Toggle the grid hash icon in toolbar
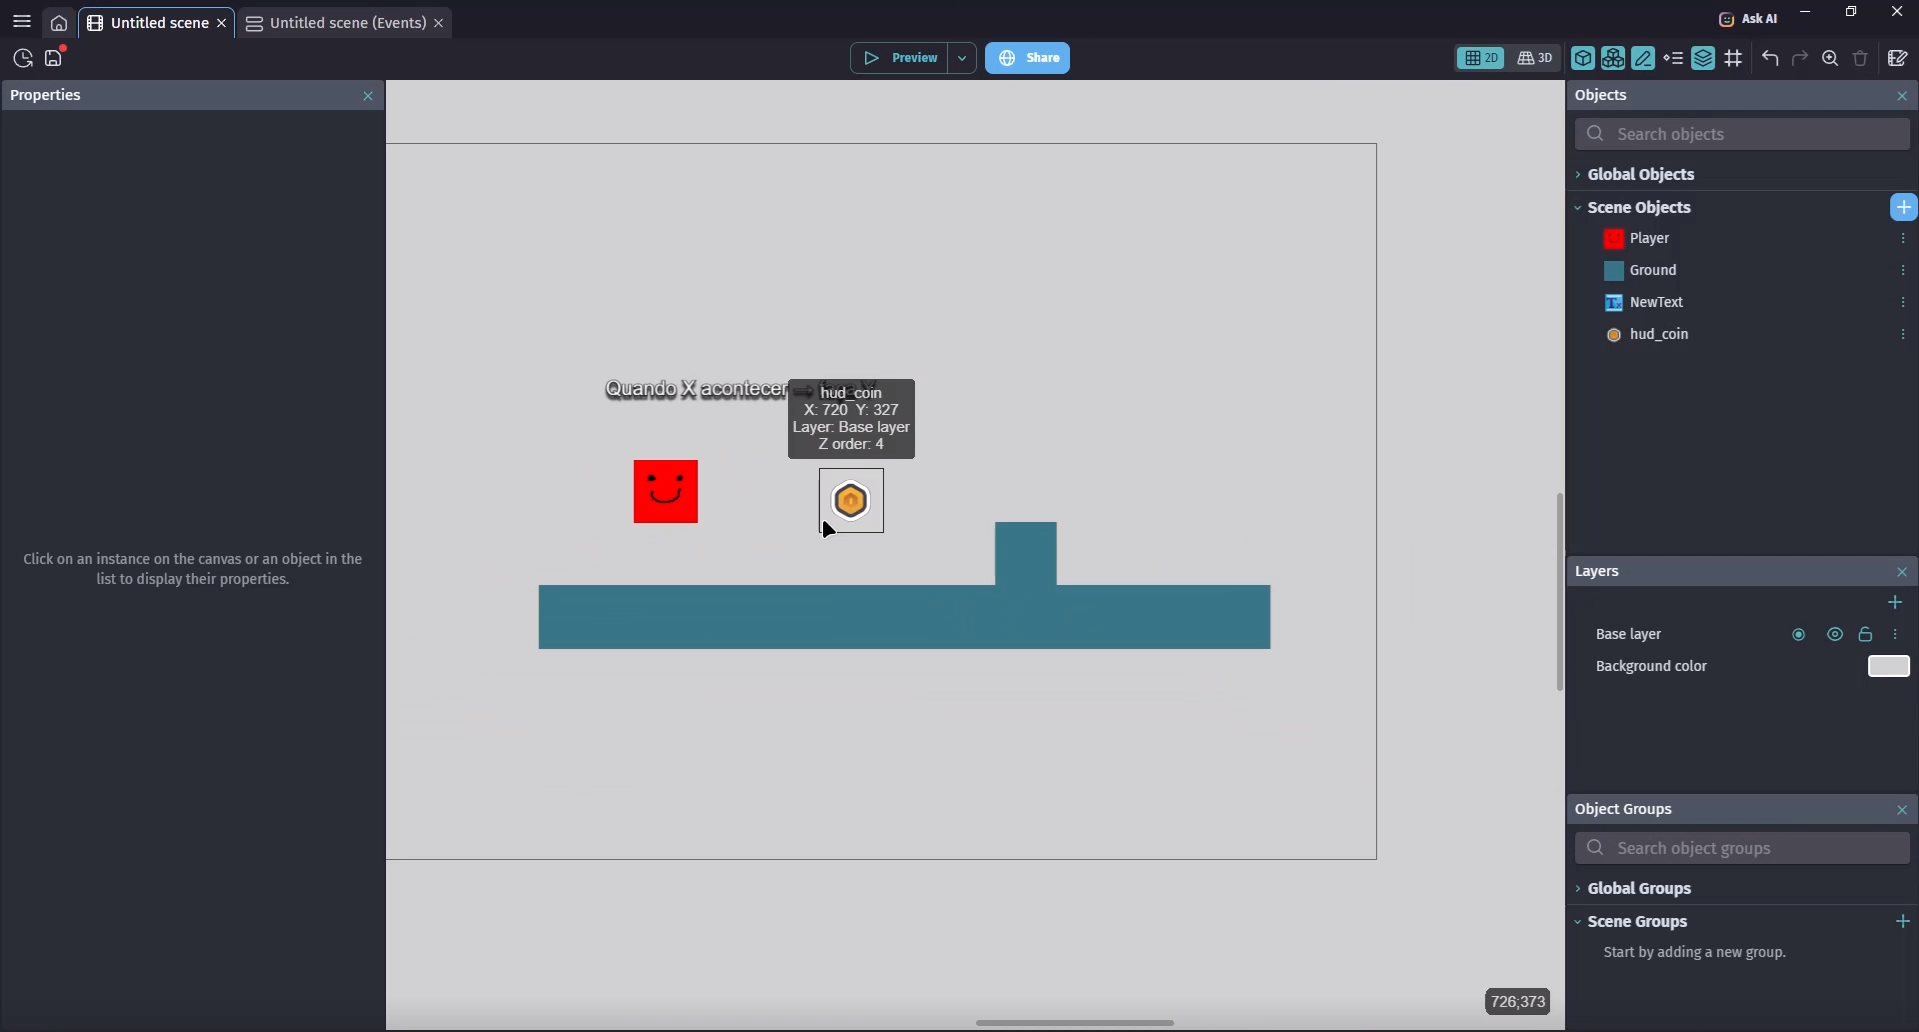This screenshot has width=1919, height=1032. point(1734,59)
